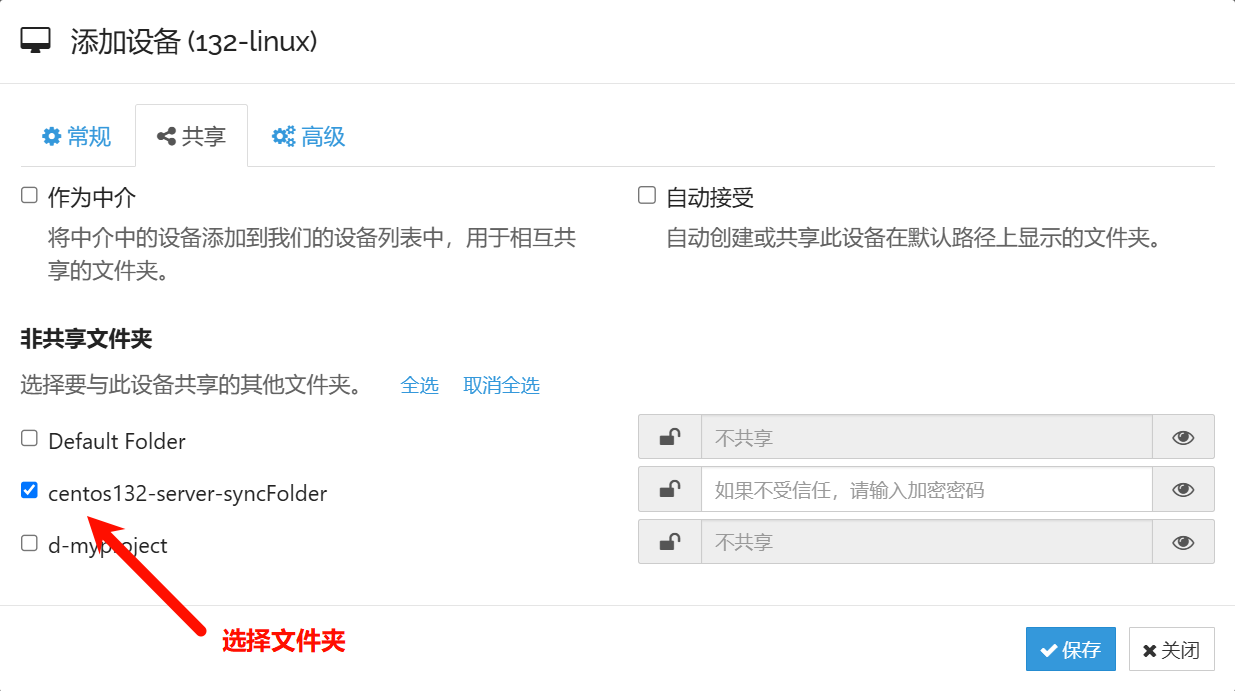
Task: Switch to the 常规 tab
Action: pos(77,137)
